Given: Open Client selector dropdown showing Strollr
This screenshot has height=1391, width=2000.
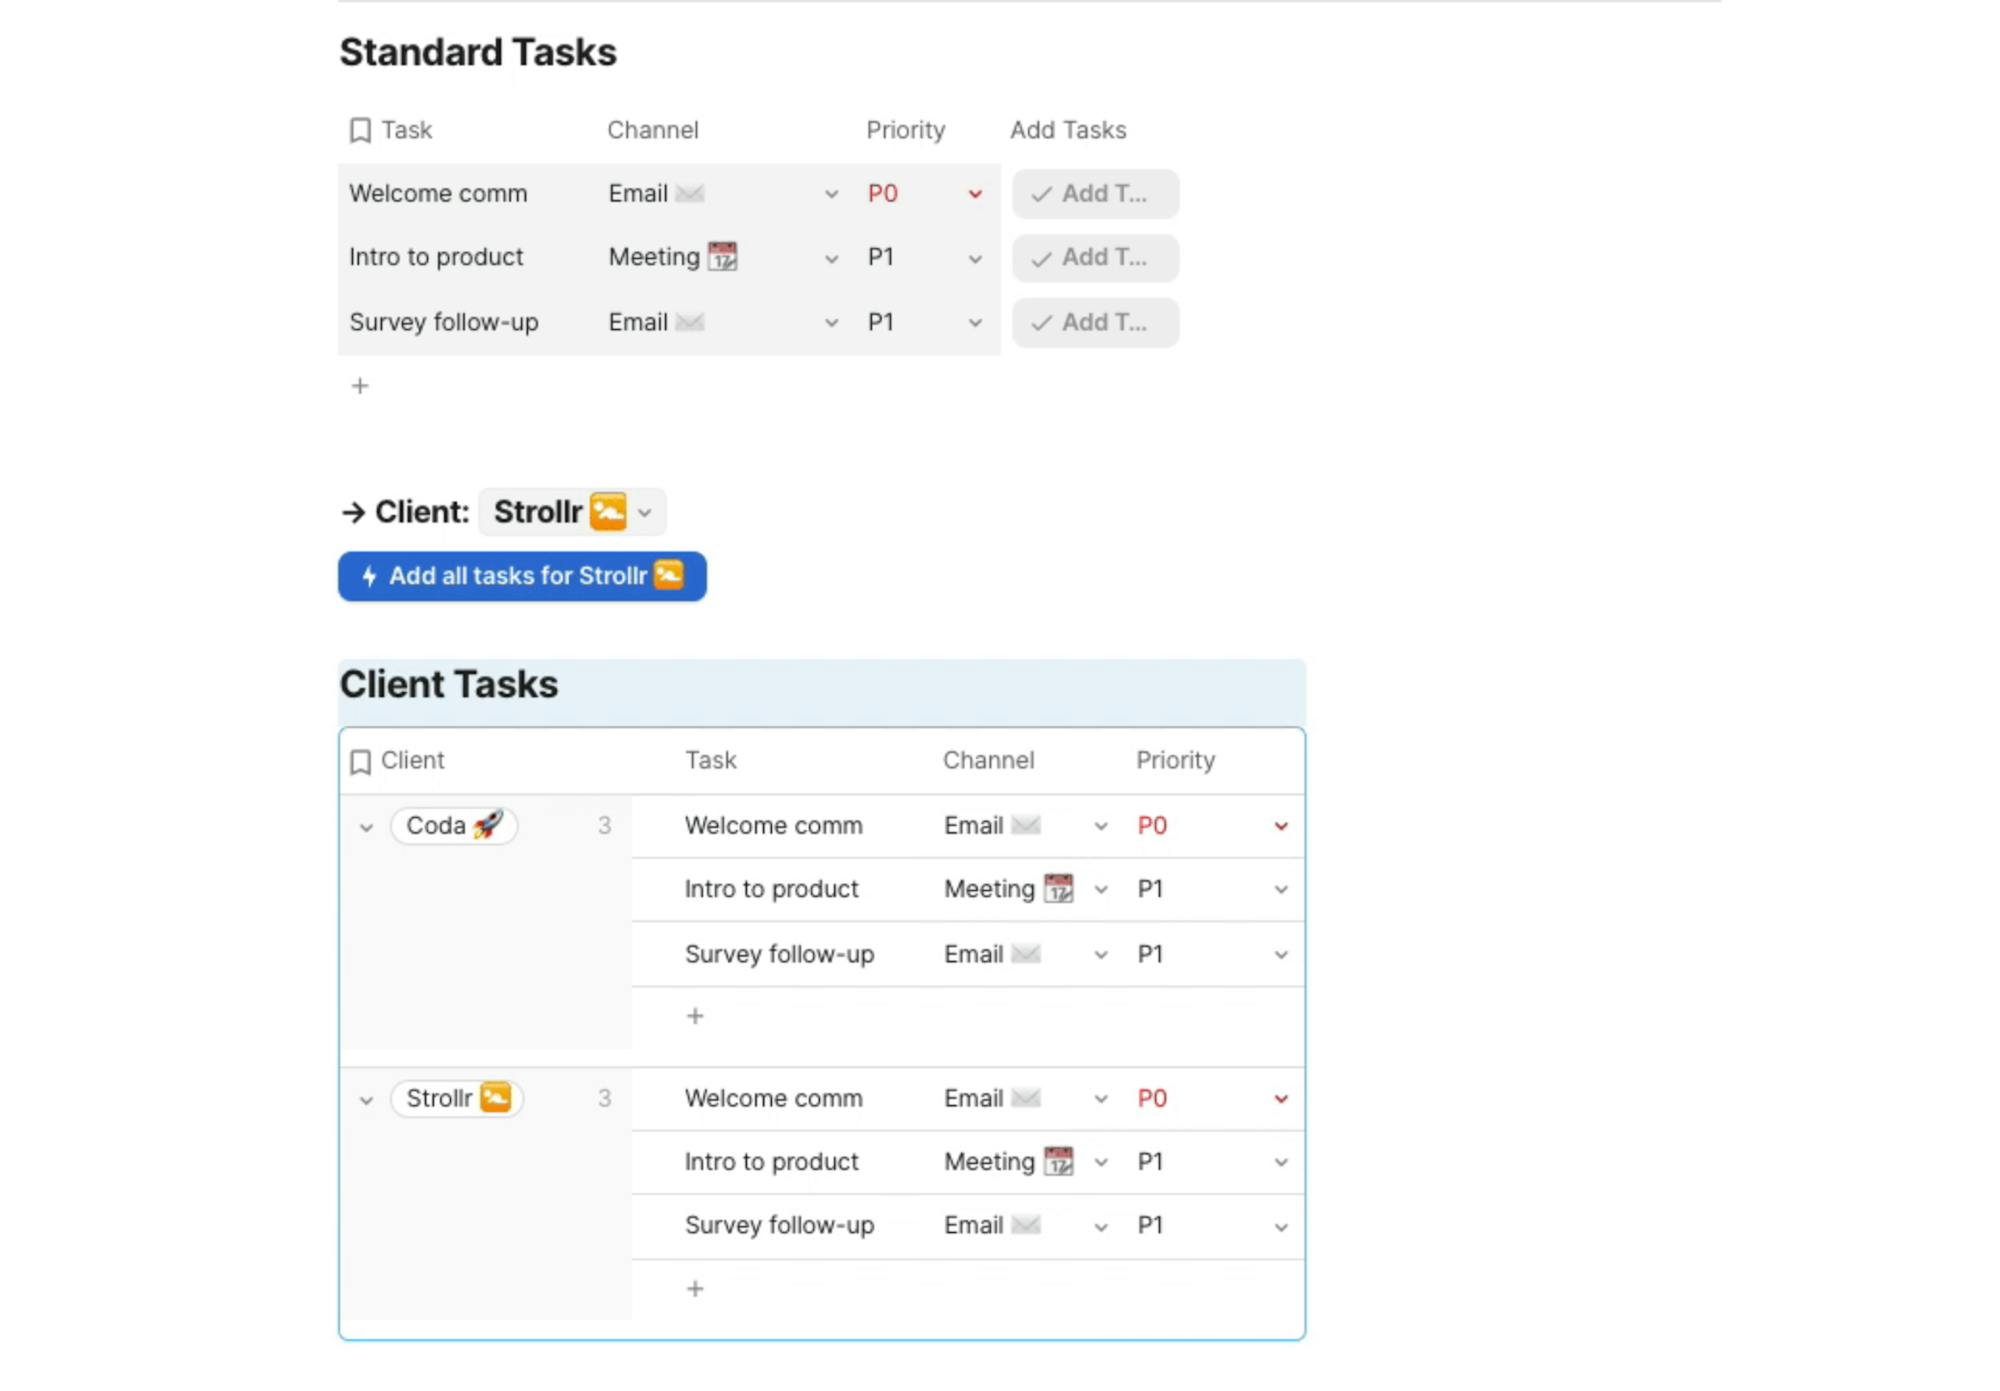Looking at the screenshot, I should coord(645,513).
